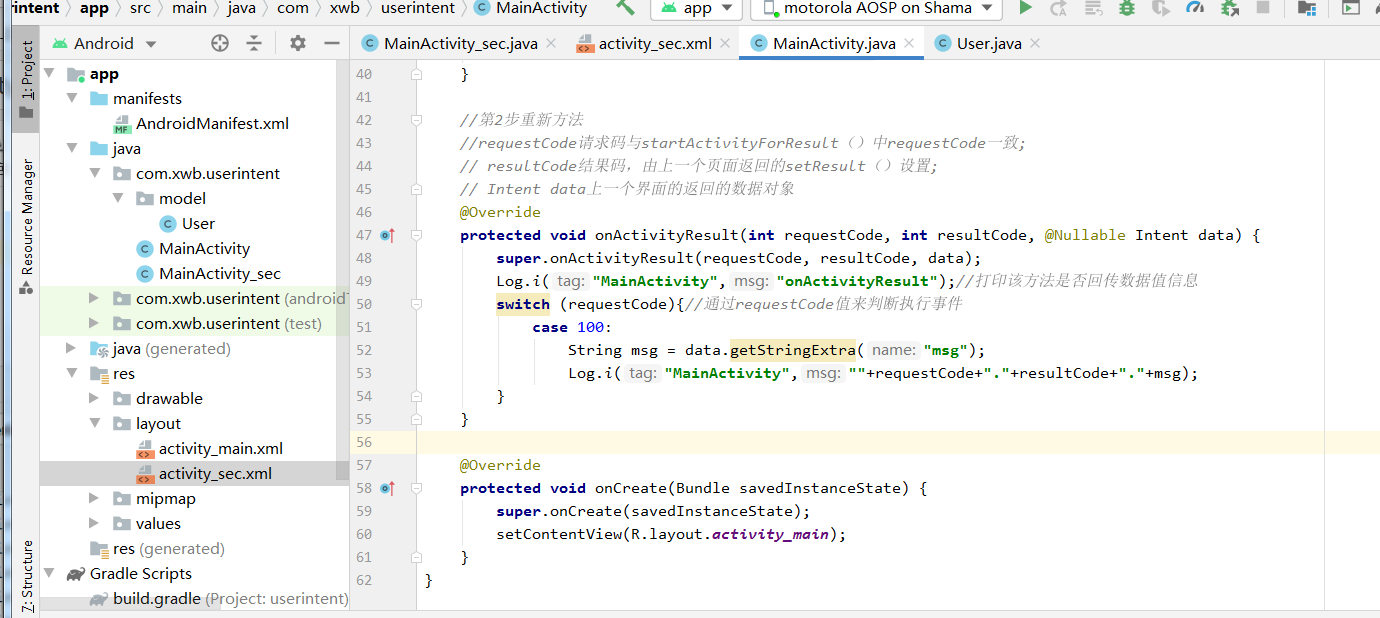Hide the Project panel with the minus icon
The height and width of the screenshot is (618, 1380).
[x=330, y=43]
